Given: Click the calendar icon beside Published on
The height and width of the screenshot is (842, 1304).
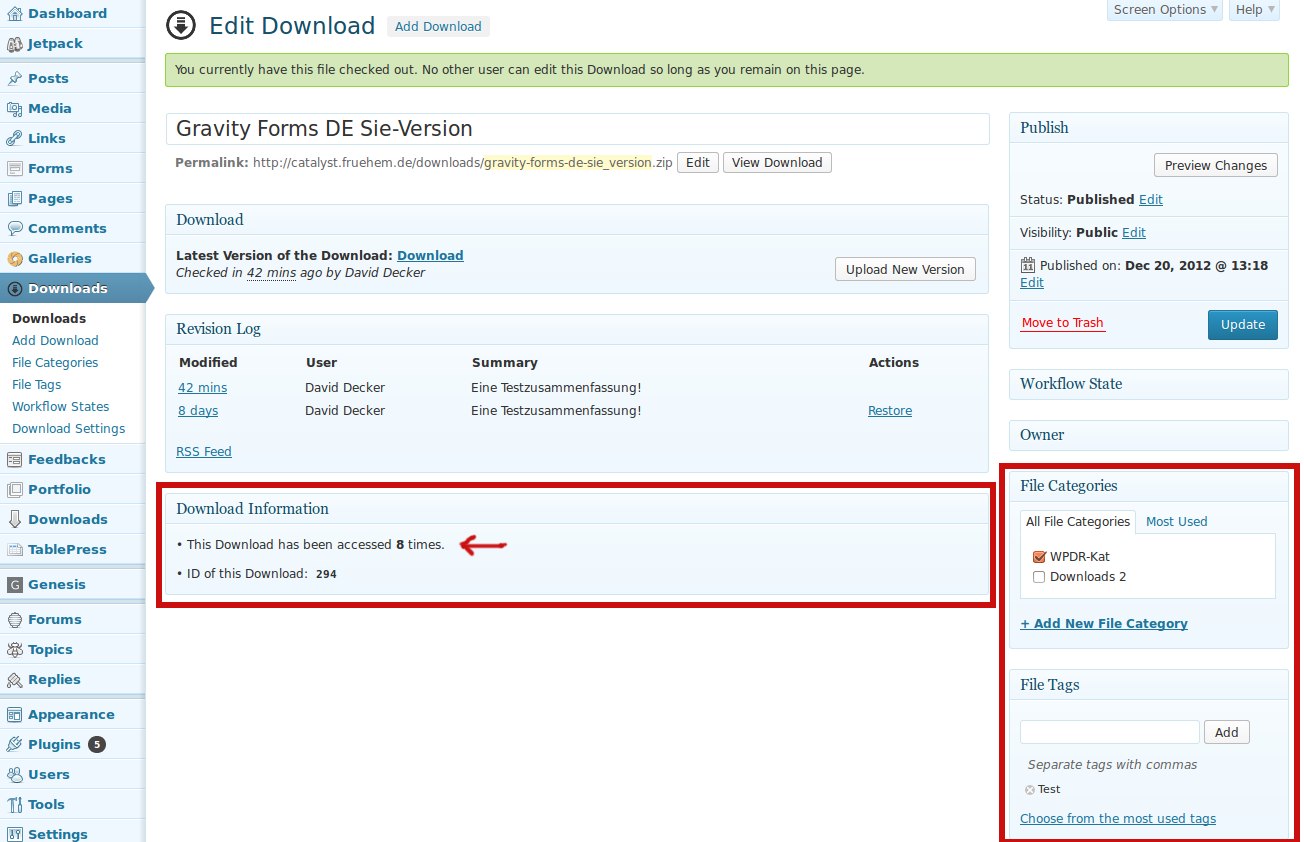Looking at the screenshot, I should (1028, 266).
